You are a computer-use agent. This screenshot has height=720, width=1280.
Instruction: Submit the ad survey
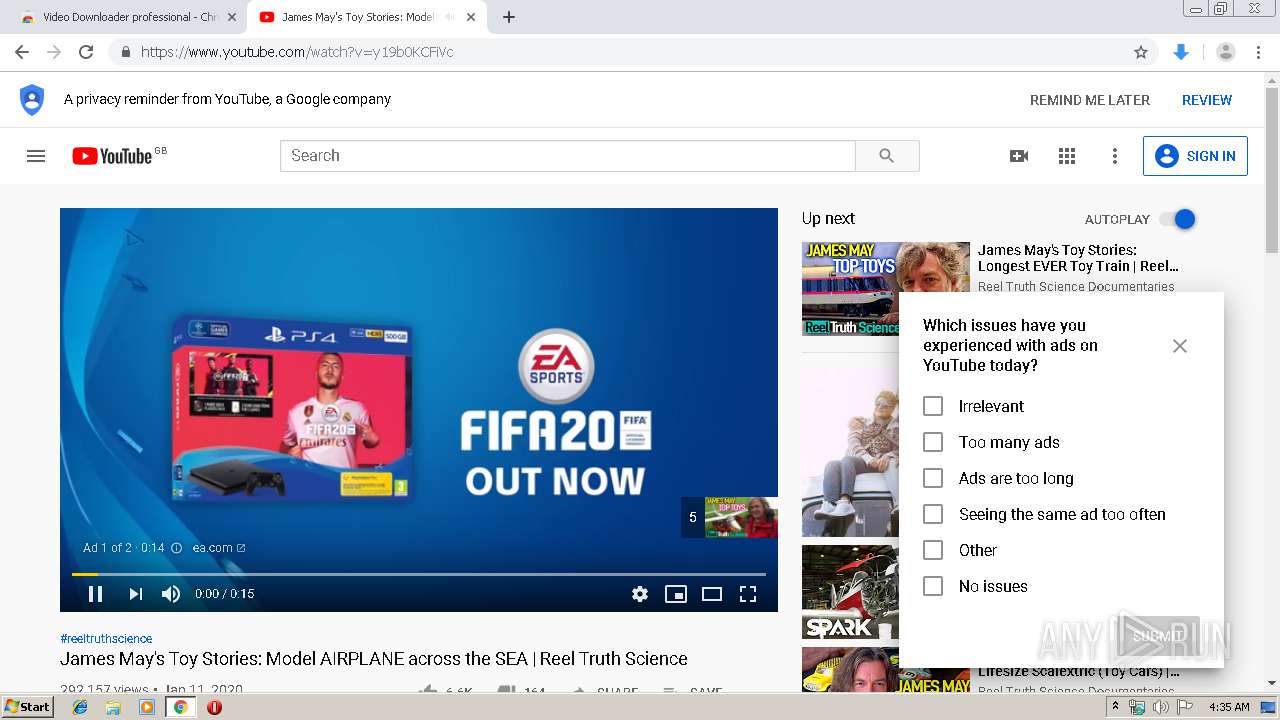(x=1158, y=636)
